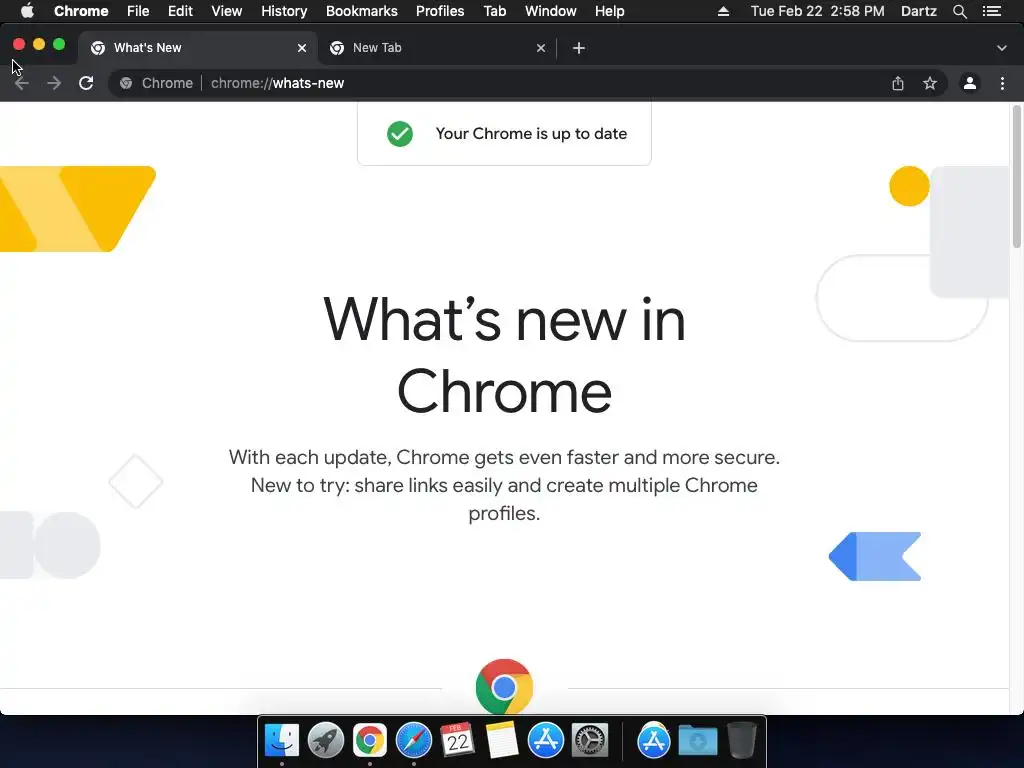Open Chrome's three-dot menu
The image size is (1024, 768).
(1002, 83)
